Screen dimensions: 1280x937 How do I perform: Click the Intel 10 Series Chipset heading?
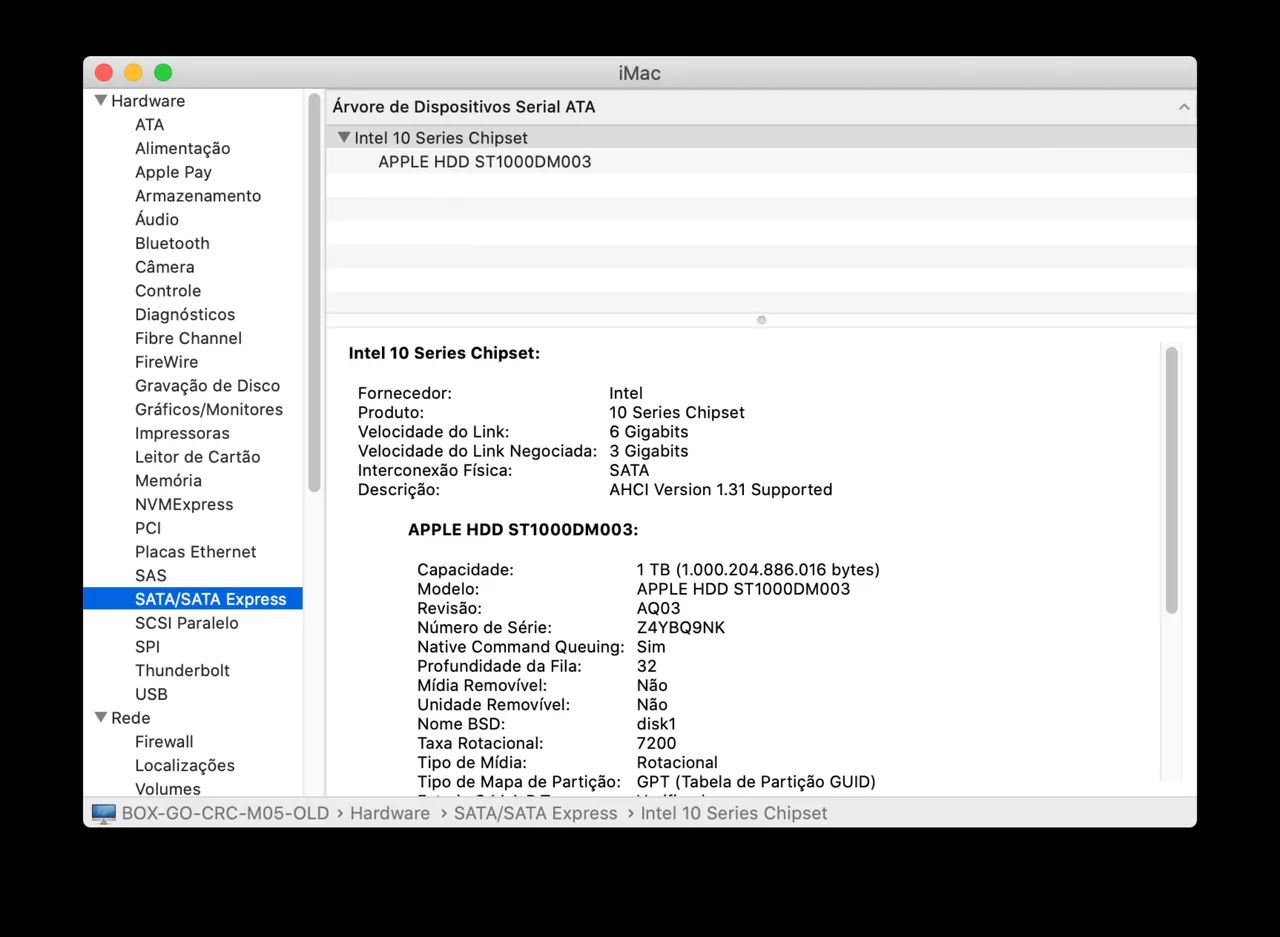pos(444,353)
